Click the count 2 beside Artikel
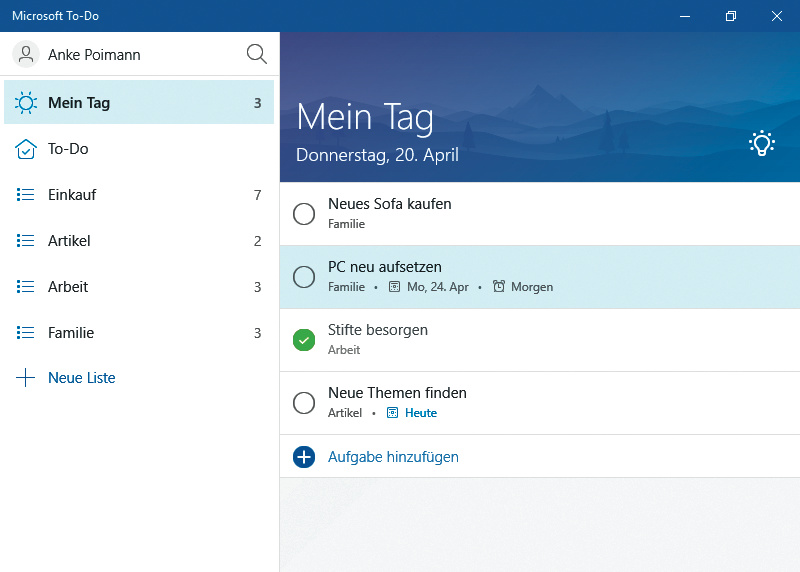The height and width of the screenshot is (572, 800). coord(258,241)
